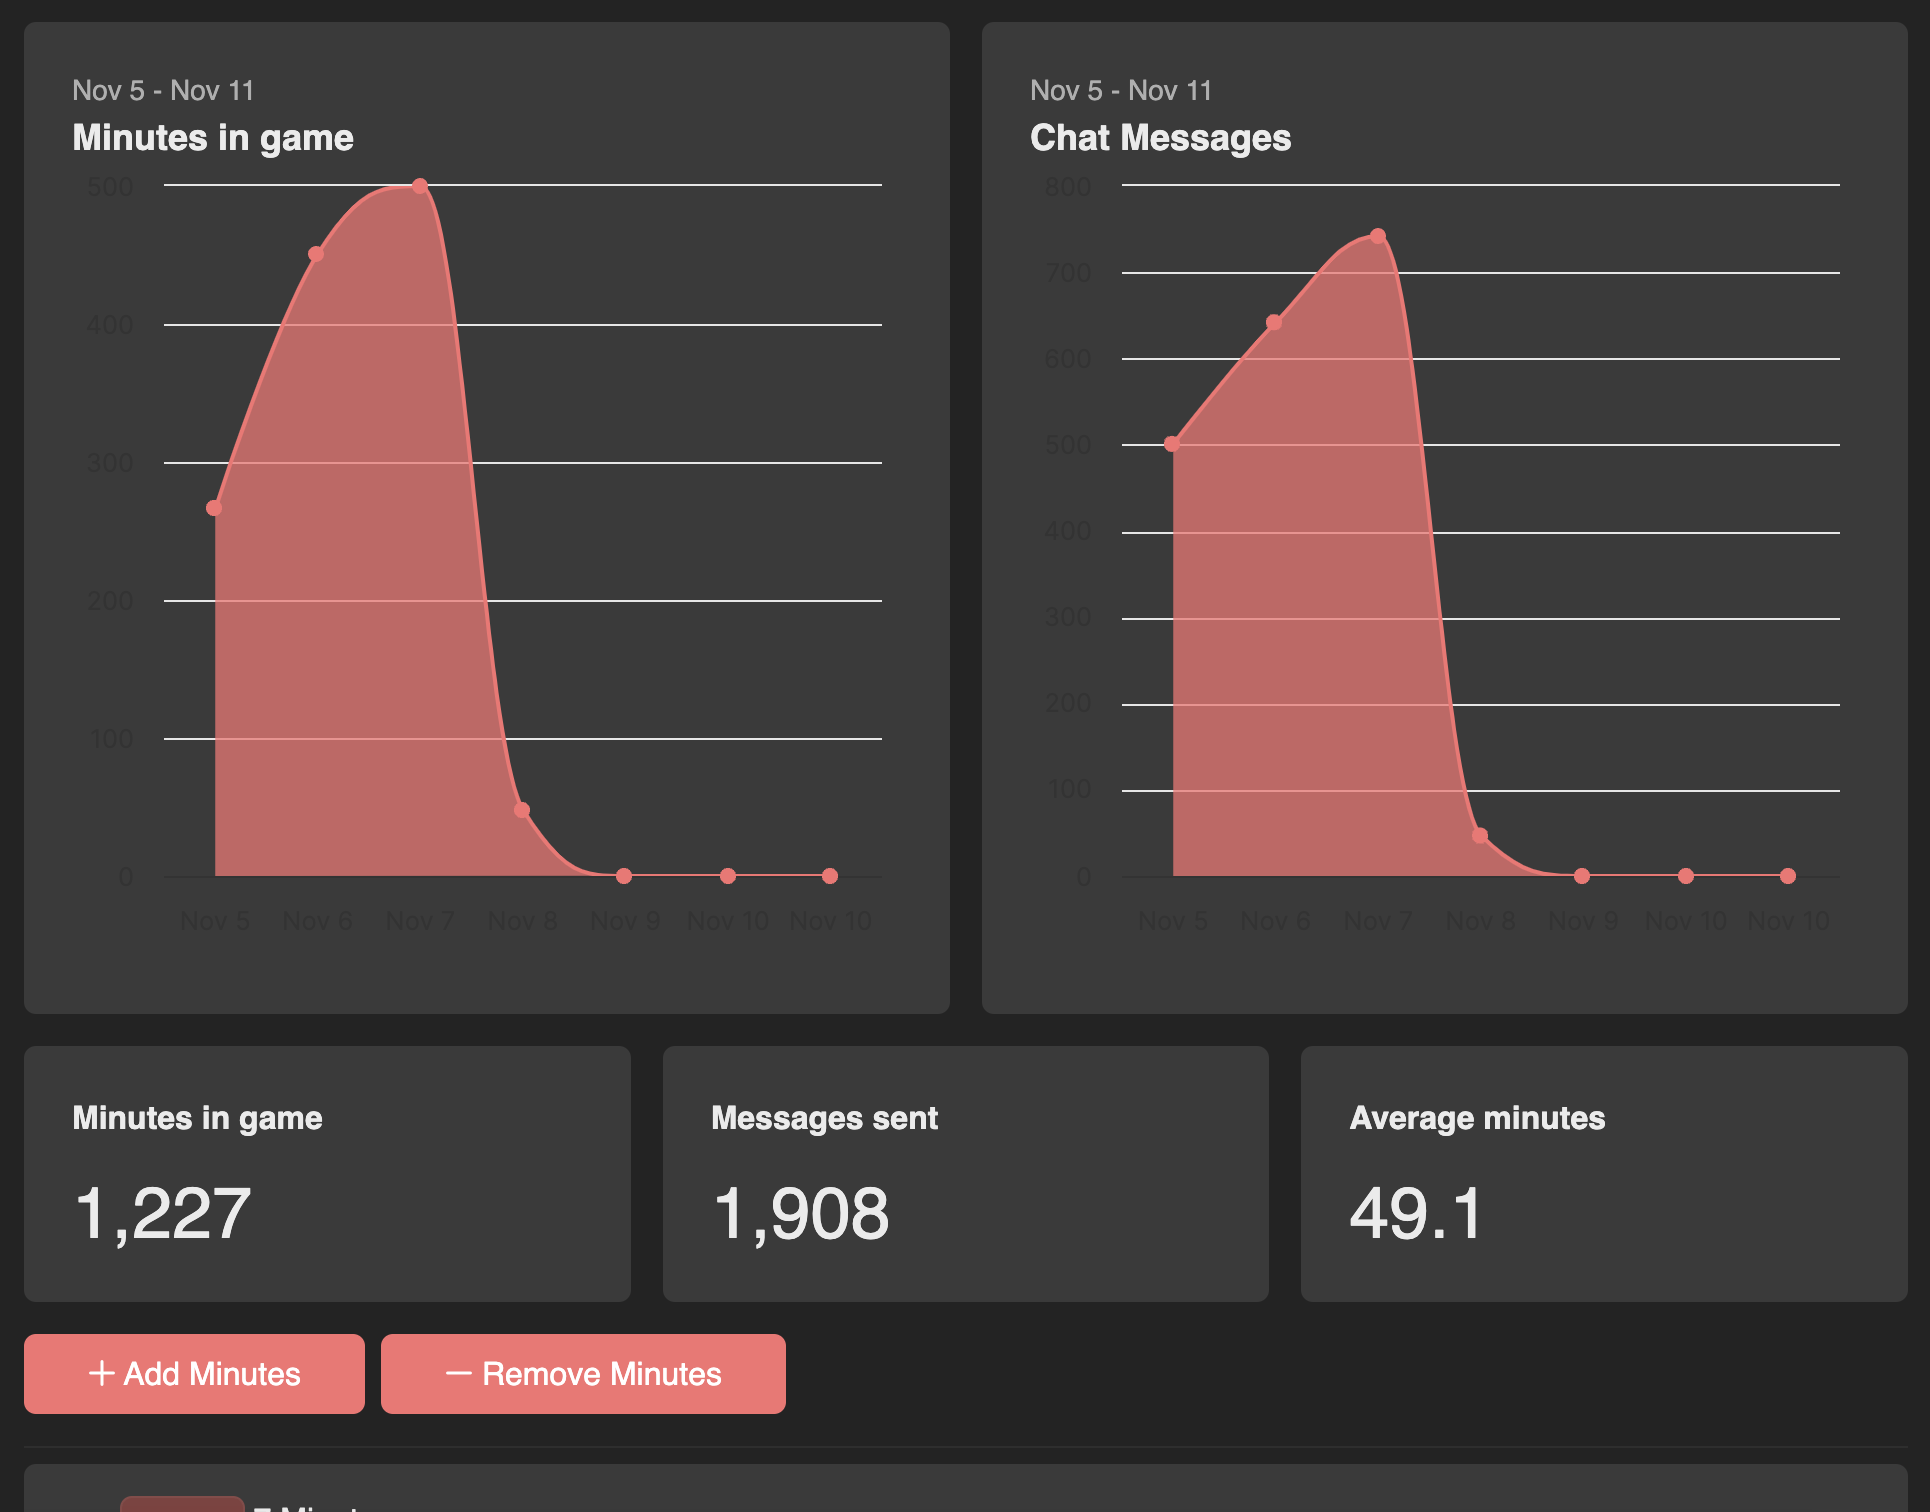Click the Remove Minutes button
This screenshot has width=1930, height=1512.
pos(583,1373)
